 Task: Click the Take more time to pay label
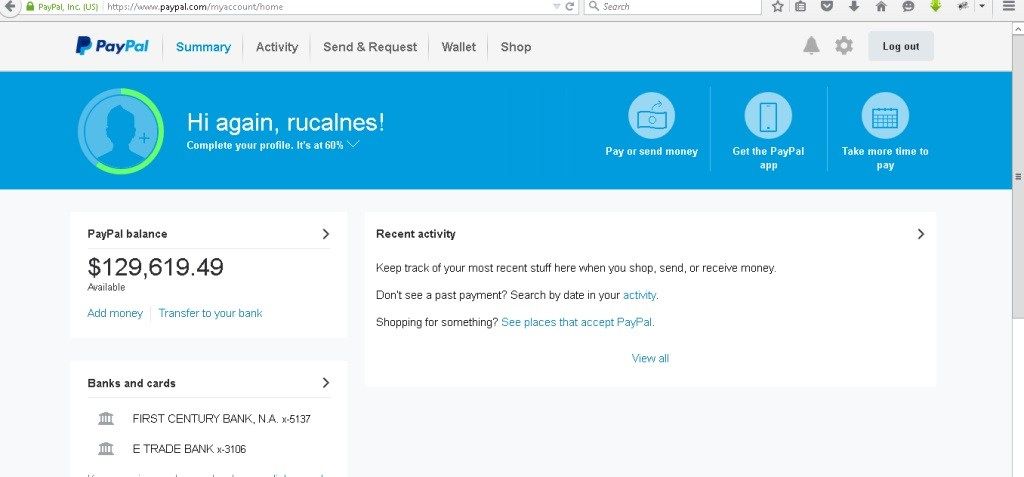[x=885, y=158]
